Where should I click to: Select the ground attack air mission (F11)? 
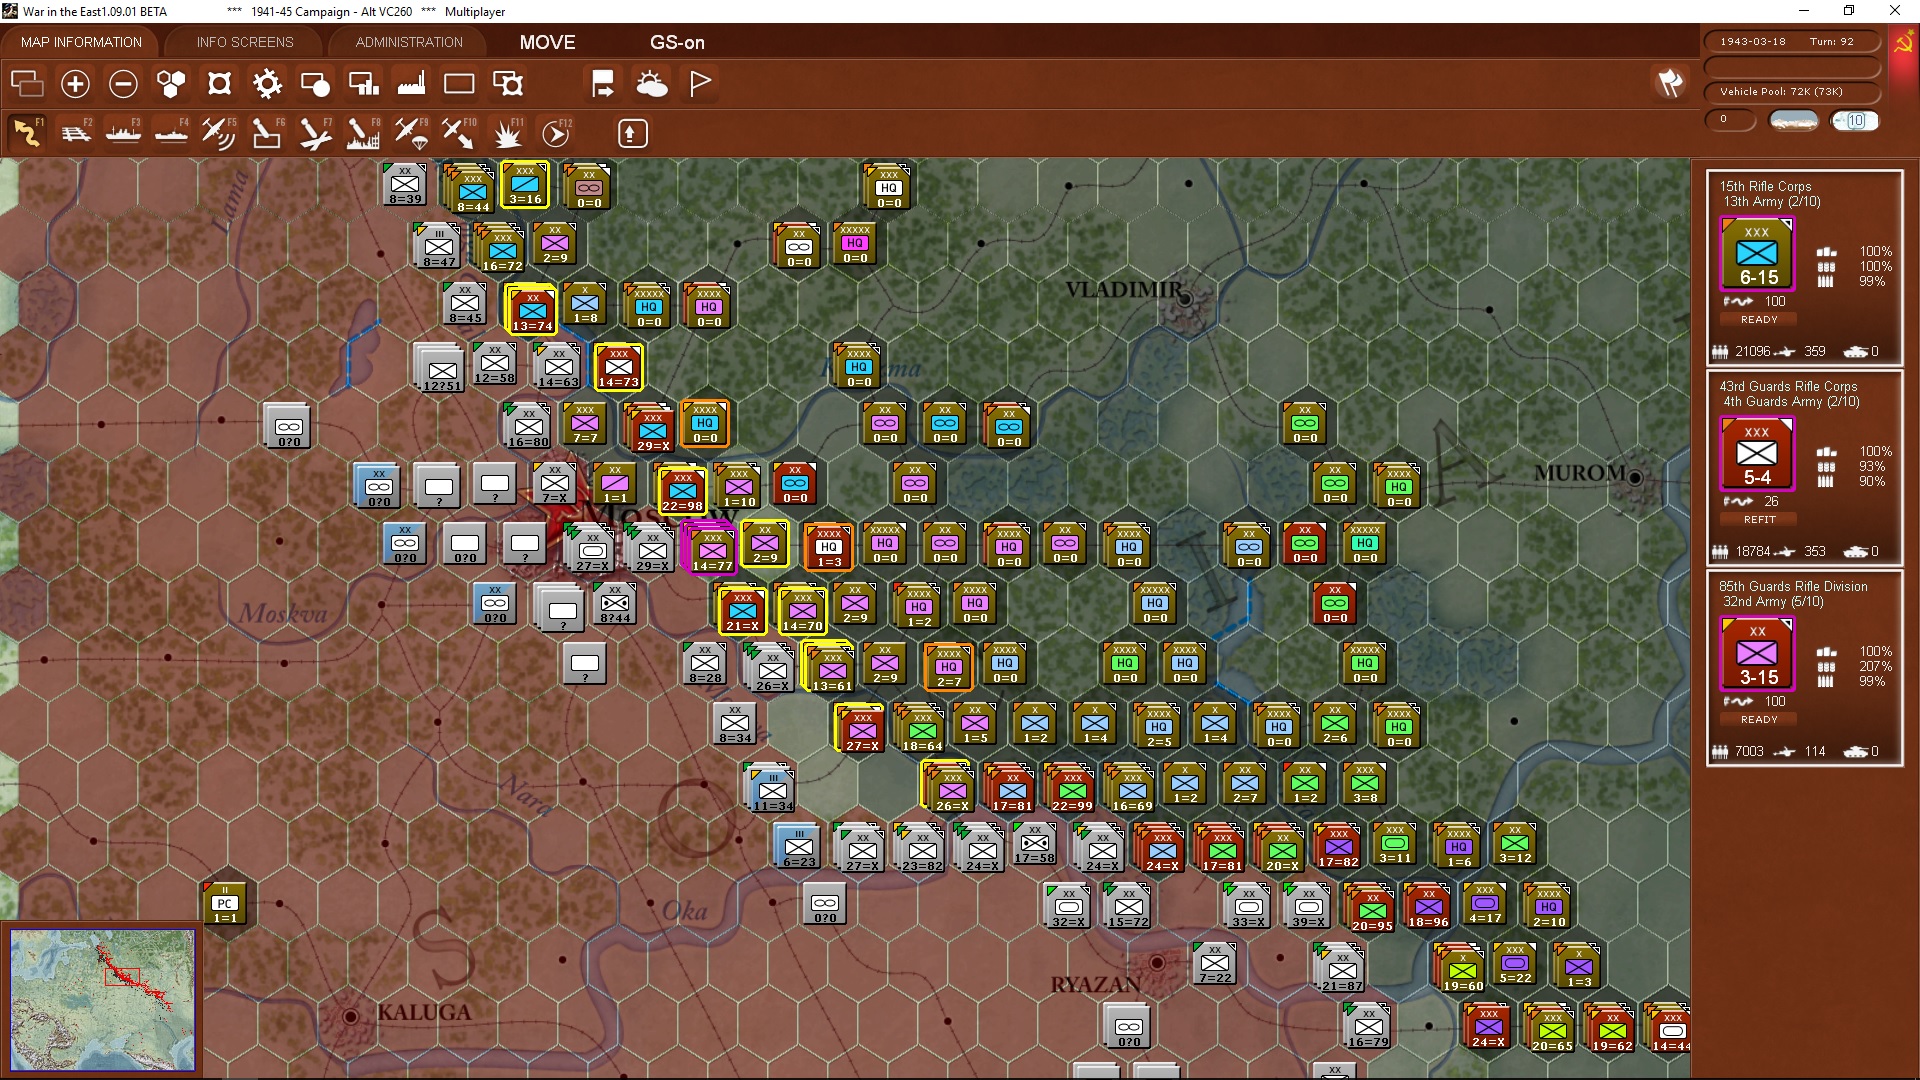508,133
